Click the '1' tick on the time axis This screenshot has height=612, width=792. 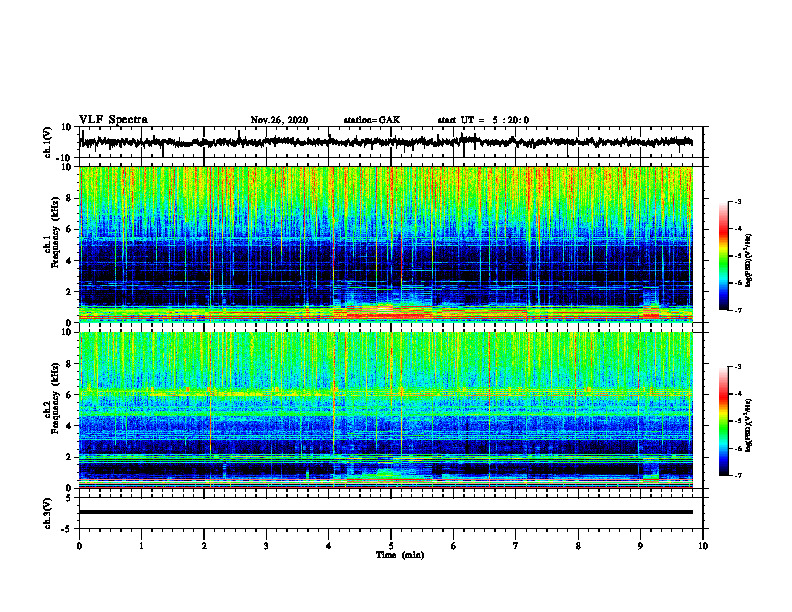tap(141, 546)
